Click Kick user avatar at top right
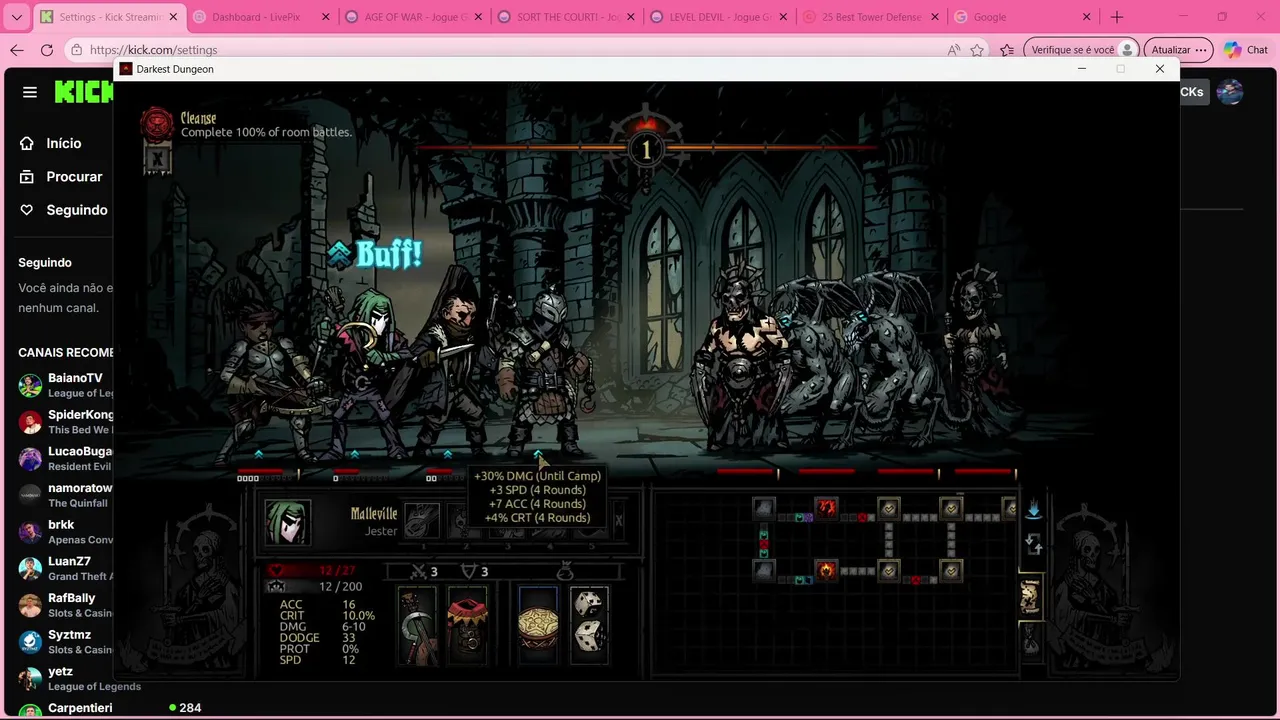Image resolution: width=1280 pixels, height=720 pixels. click(1230, 92)
